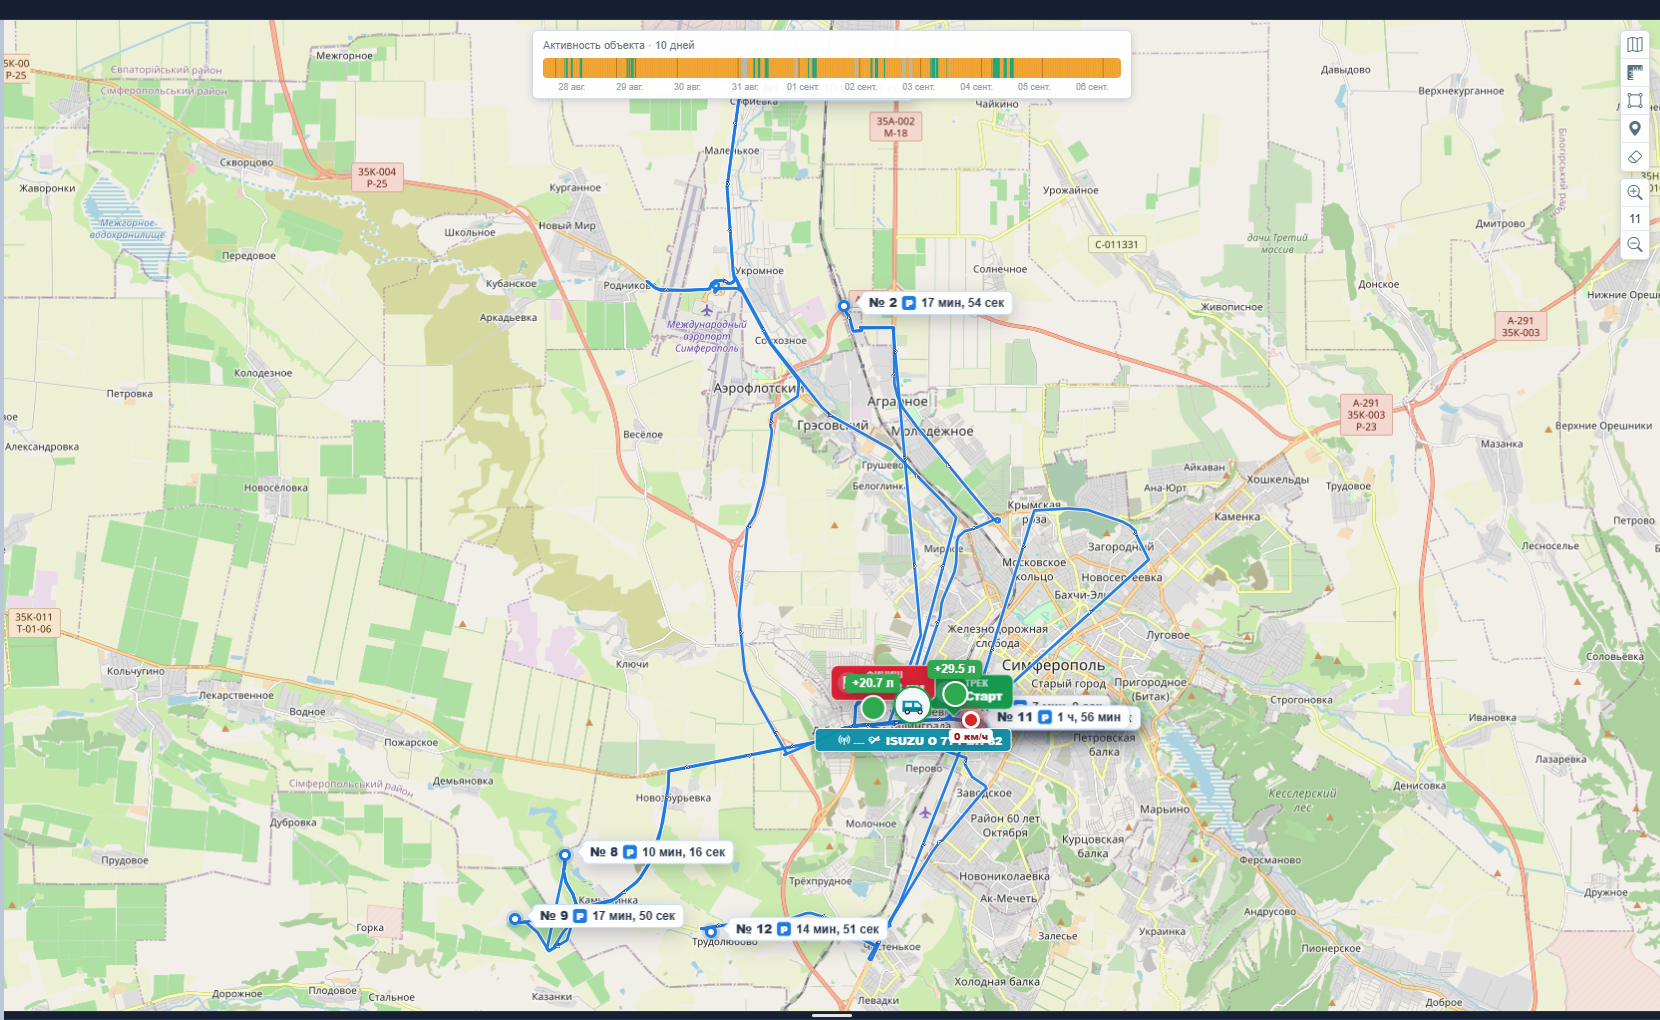1660x1020 pixels.
Task: Click the eraser clear tool
Action: (x=1635, y=157)
